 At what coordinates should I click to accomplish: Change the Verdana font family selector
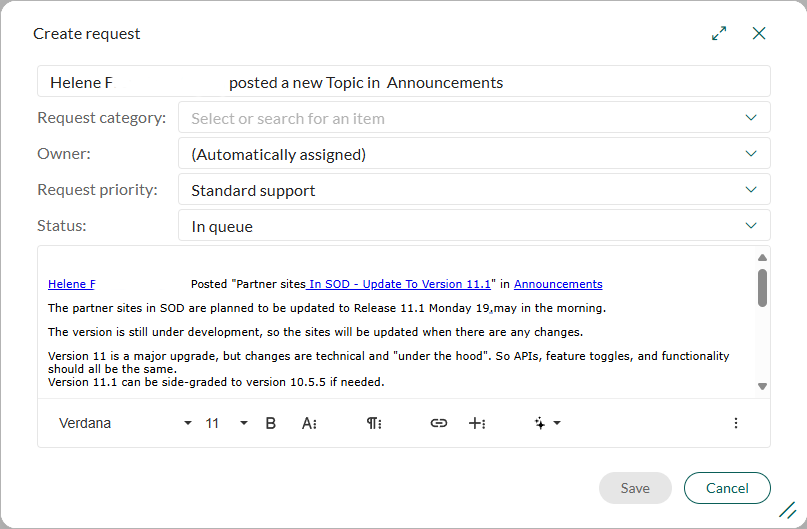click(x=125, y=423)
